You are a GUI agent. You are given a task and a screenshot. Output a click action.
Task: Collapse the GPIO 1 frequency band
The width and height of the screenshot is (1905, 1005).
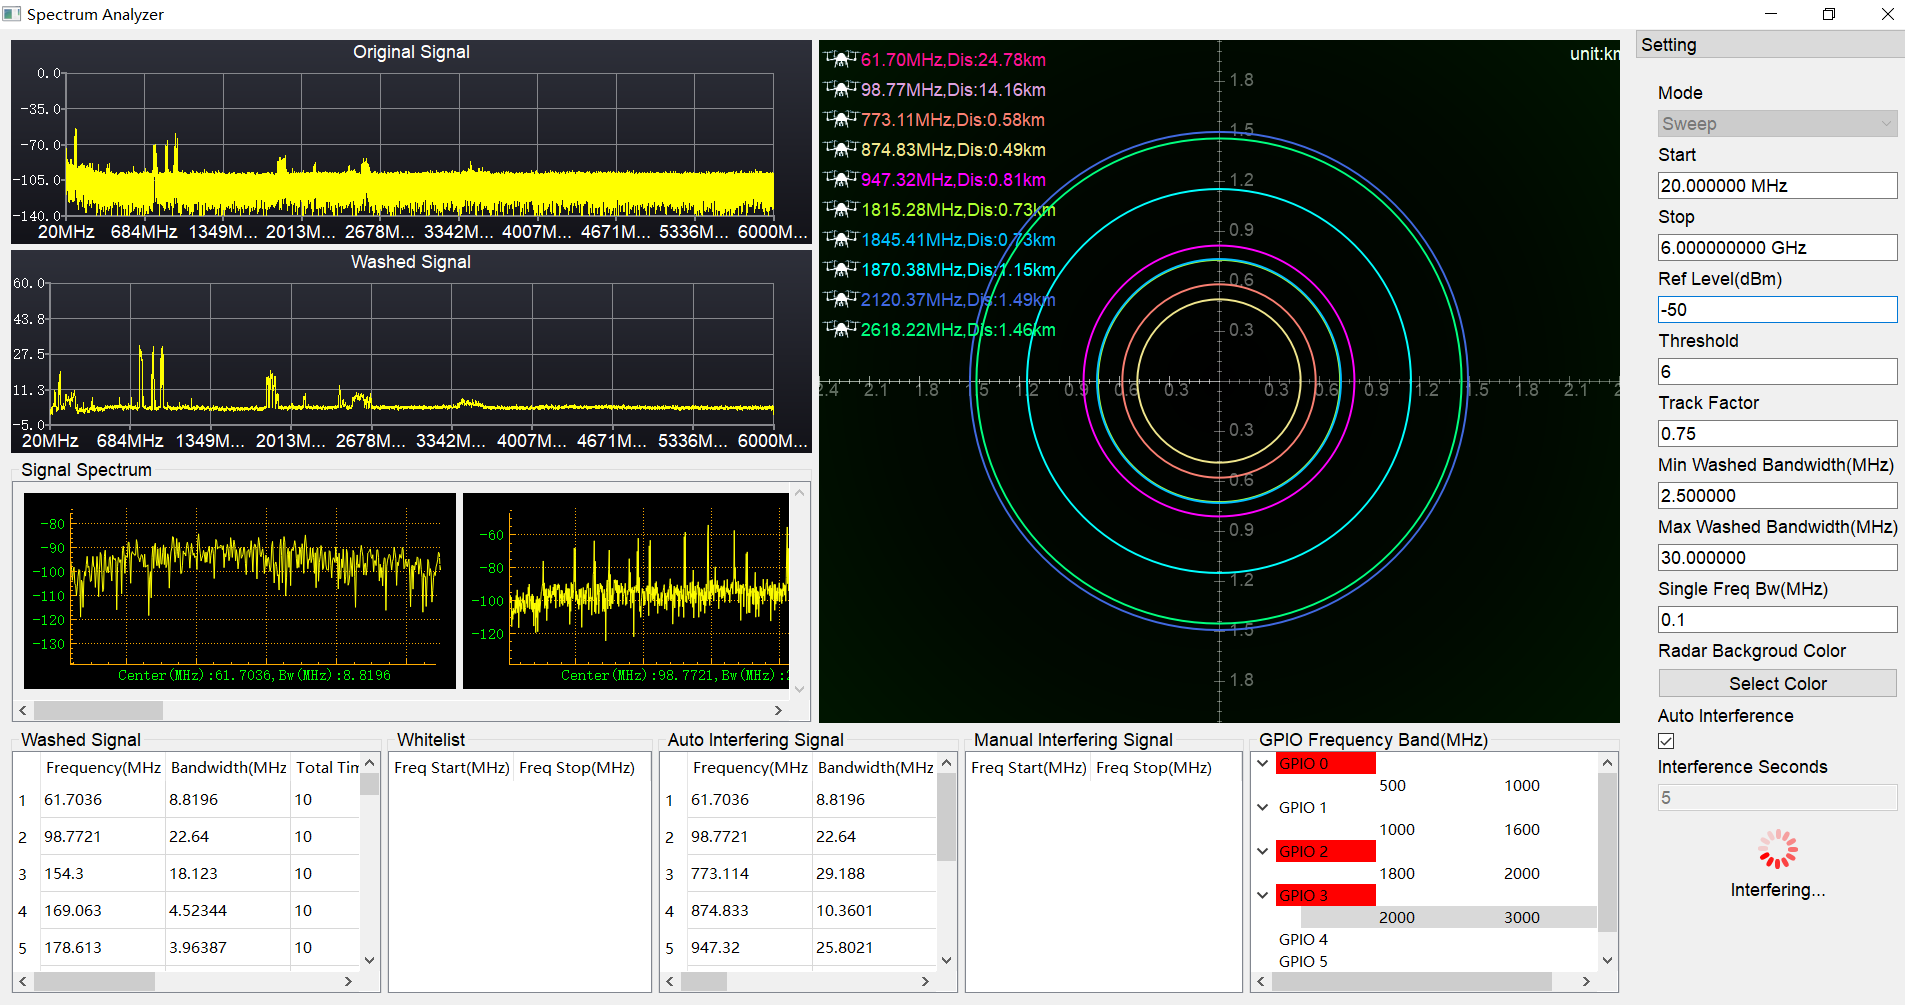[x=1263, y=807]
